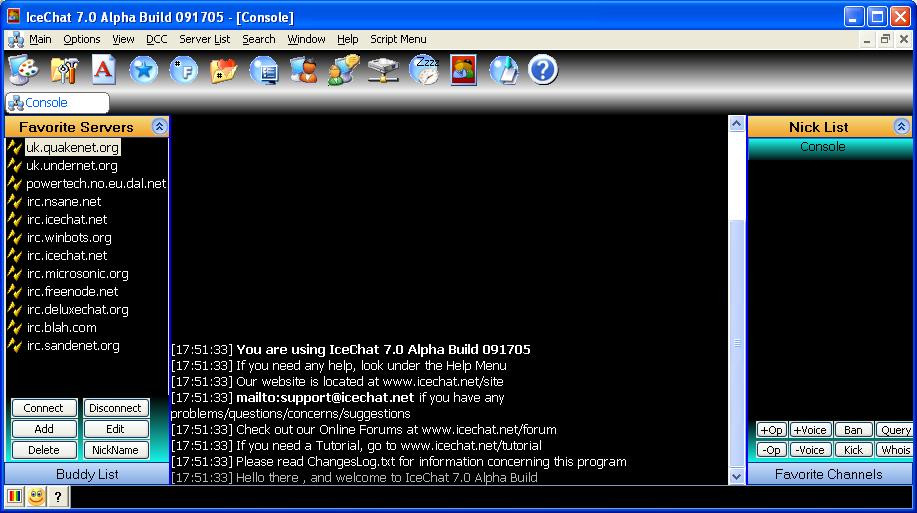Click the Kick button
This screenshot has width=917, height=513.
coord(853,450)
